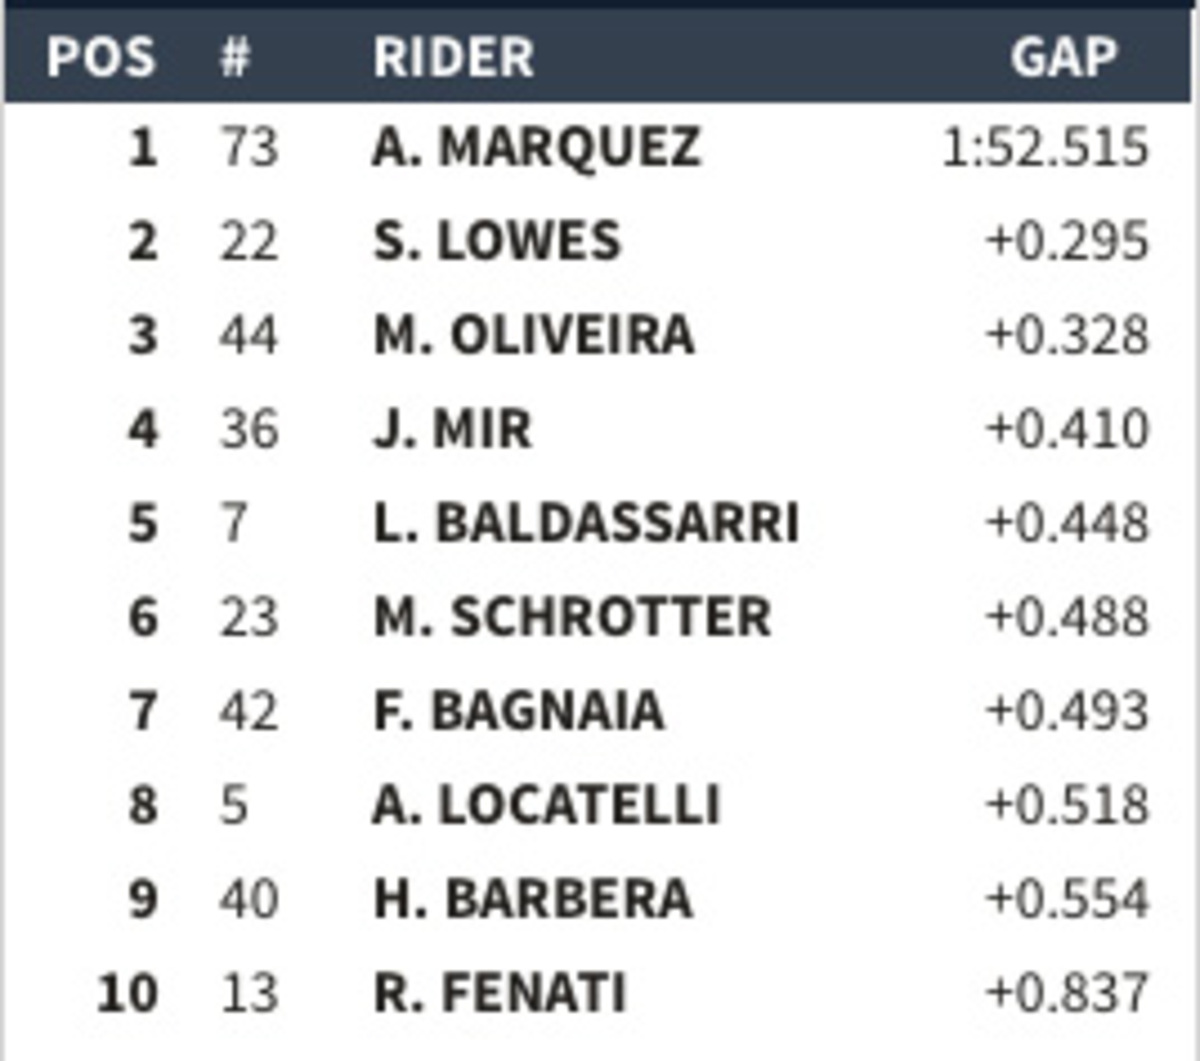Select H. BARBERA in standings
The width and height of the screenshot is (1200, 1061).
click(533, 899)
